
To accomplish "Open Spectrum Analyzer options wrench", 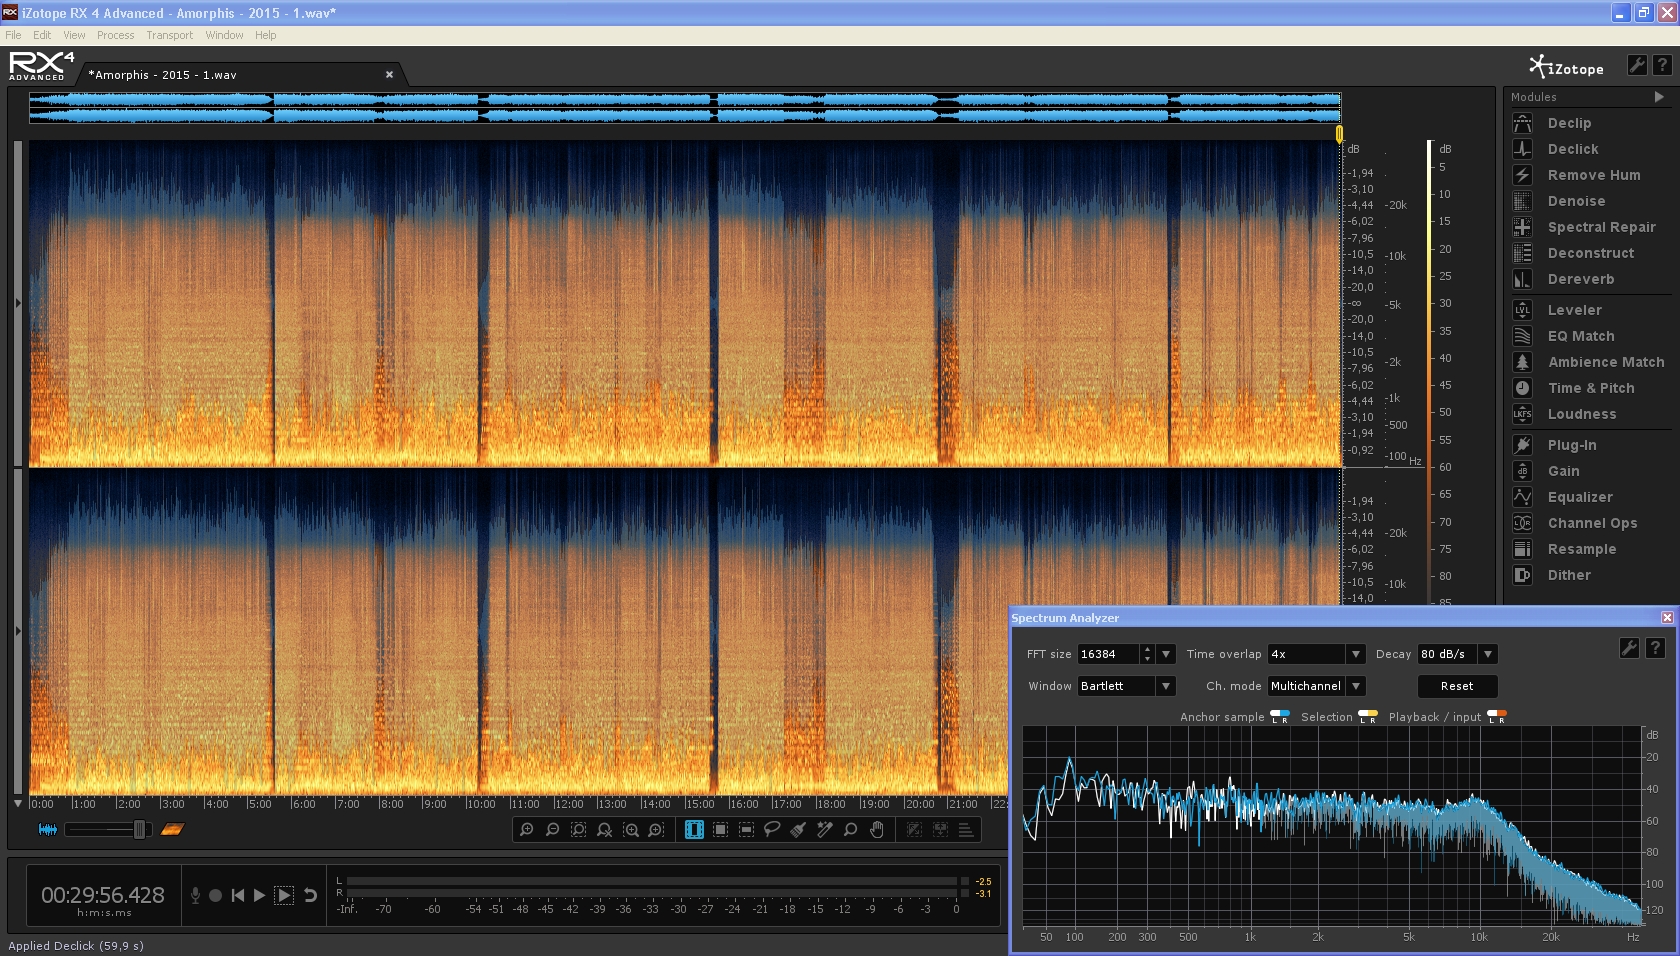I will (1629, 648).
